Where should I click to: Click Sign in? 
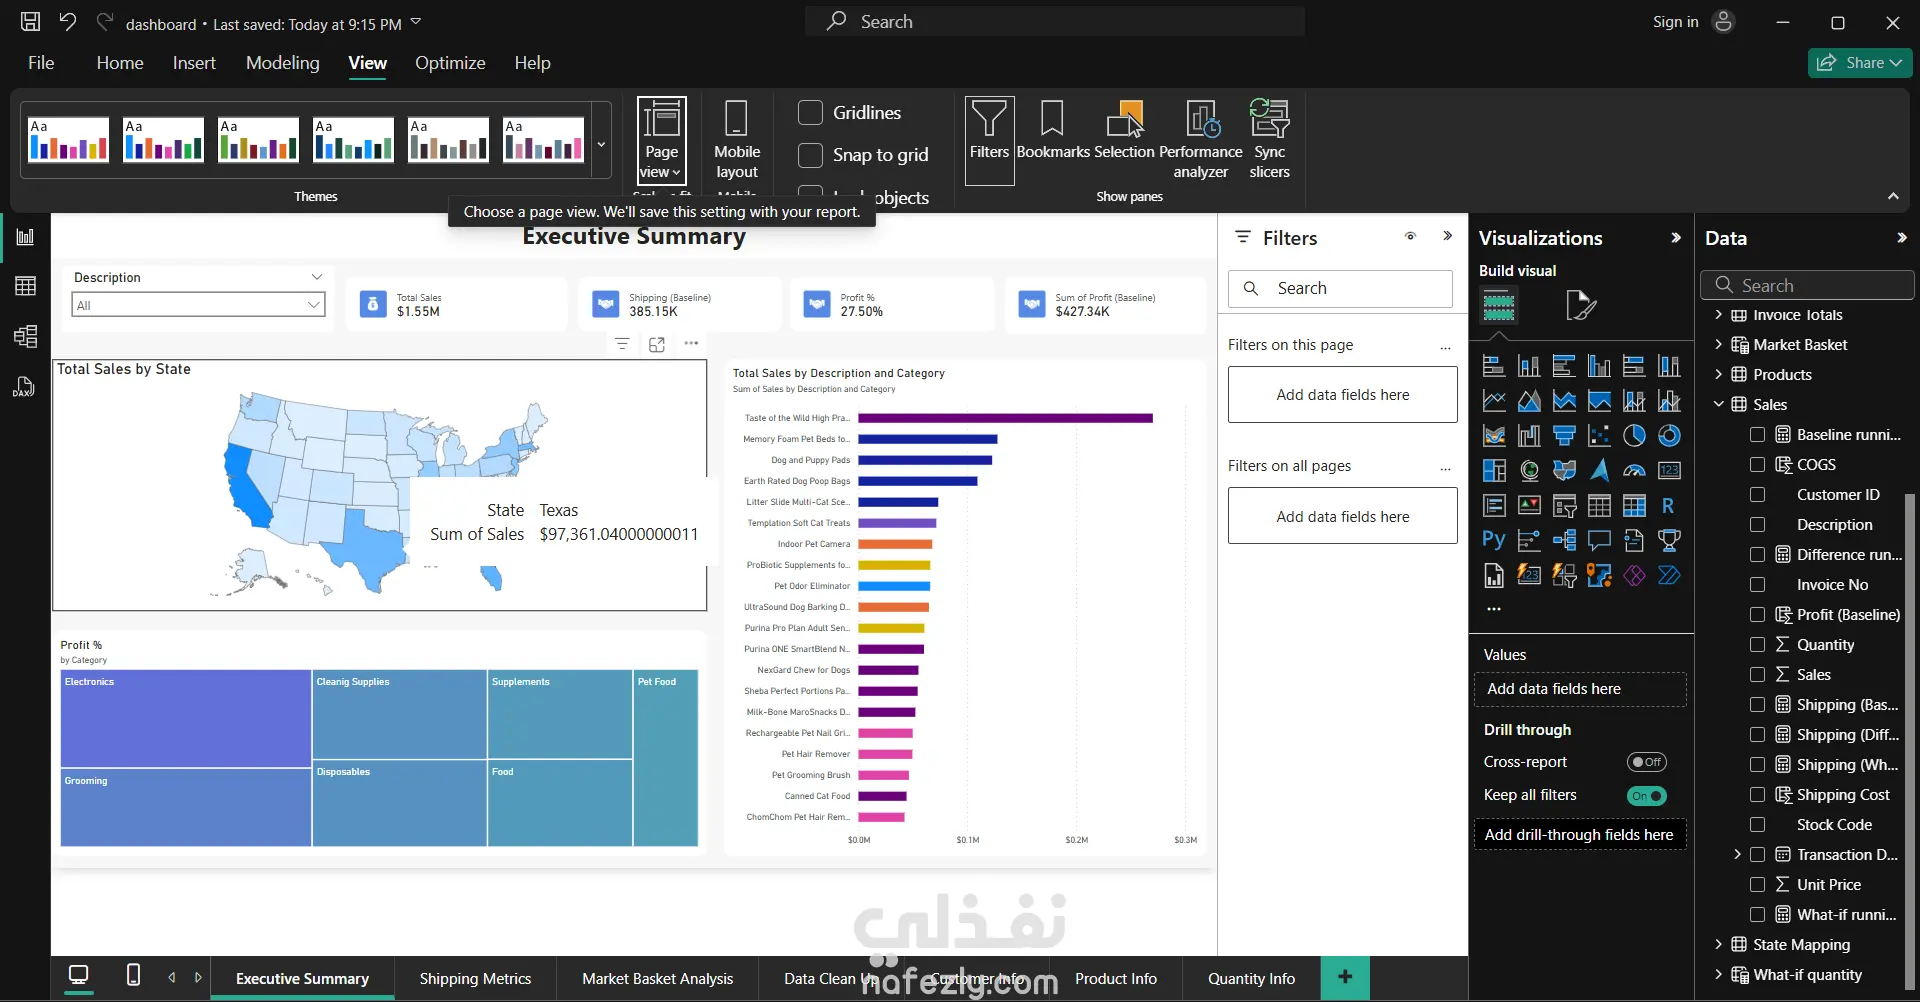point(1676,22)
